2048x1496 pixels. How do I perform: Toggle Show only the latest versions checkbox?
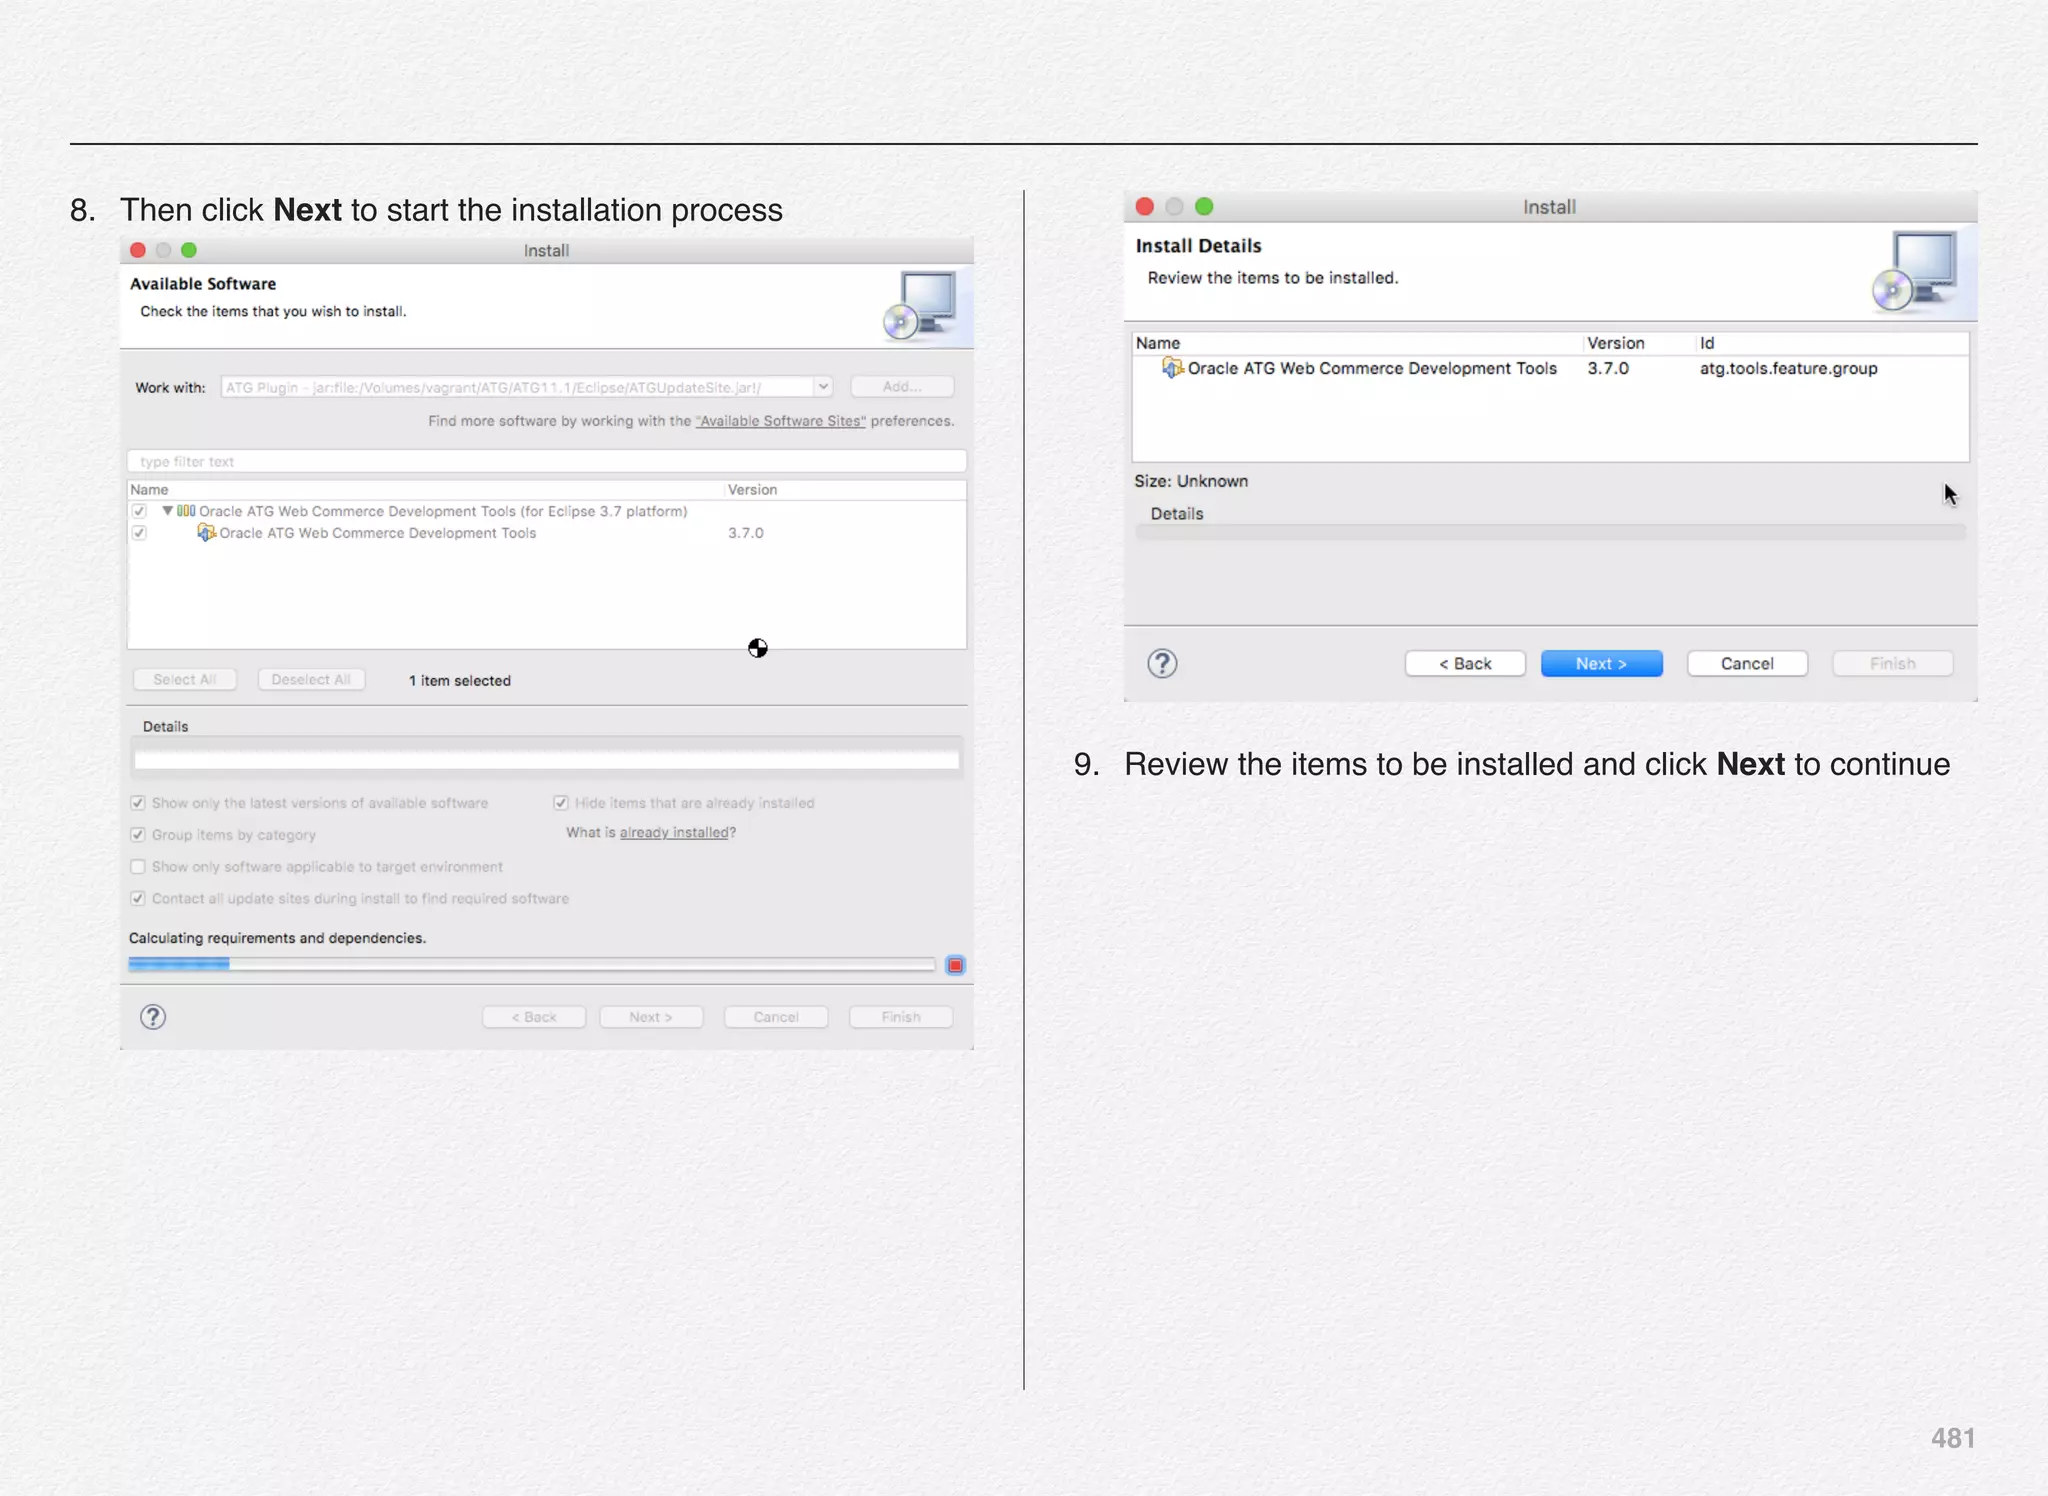138,803
